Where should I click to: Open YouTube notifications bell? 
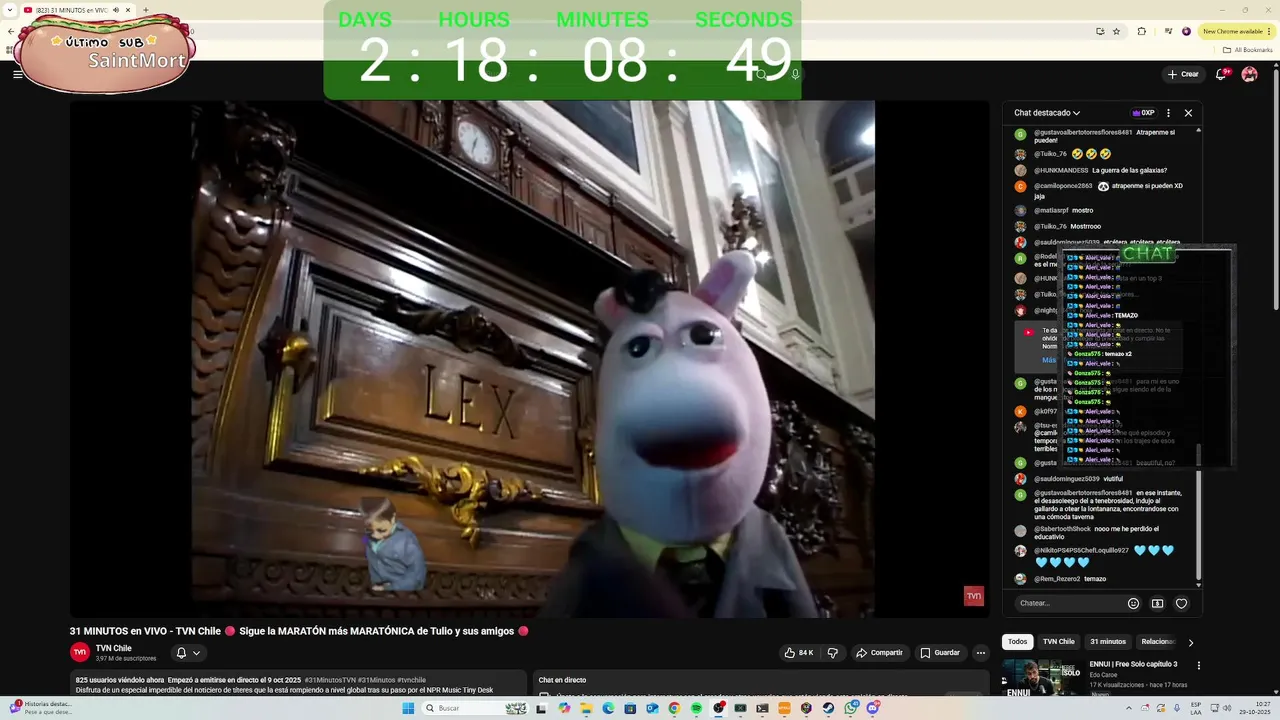pyautogui.click(x=1223, y=74)
